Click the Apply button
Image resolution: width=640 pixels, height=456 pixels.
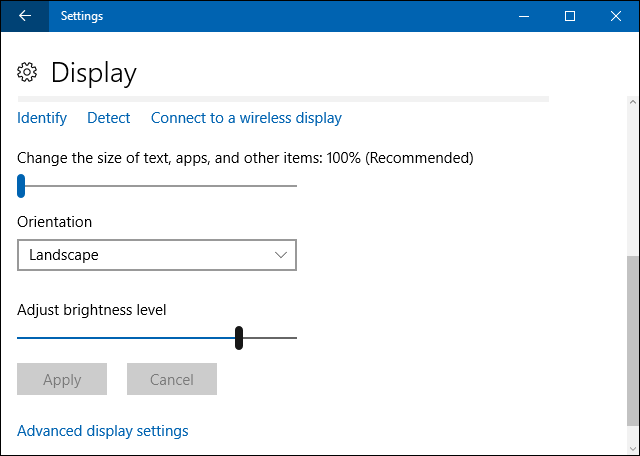pyautogui.click(x=62, y=379)
